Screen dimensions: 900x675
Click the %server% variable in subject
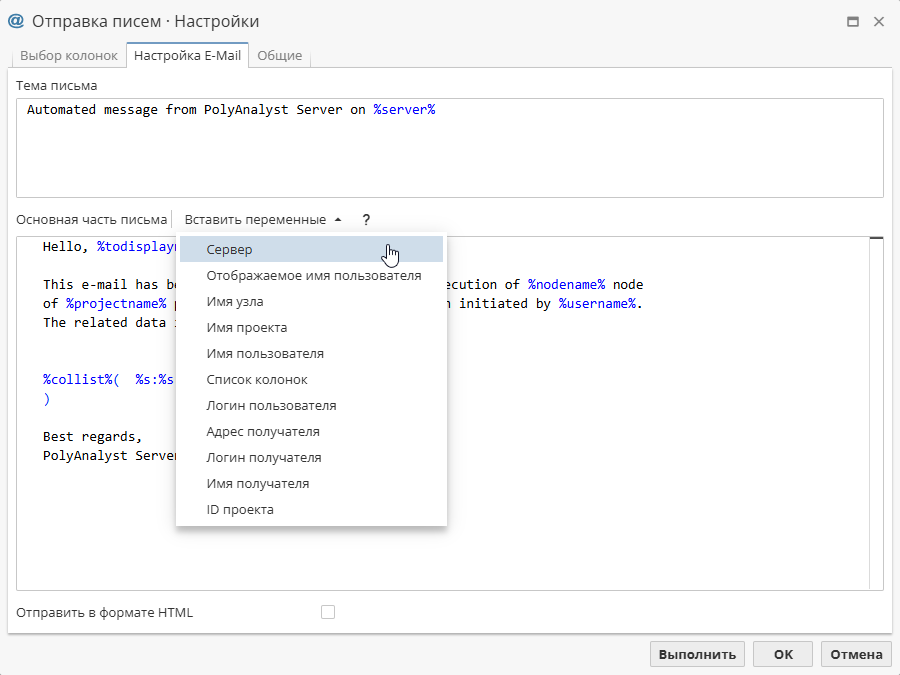404,110
